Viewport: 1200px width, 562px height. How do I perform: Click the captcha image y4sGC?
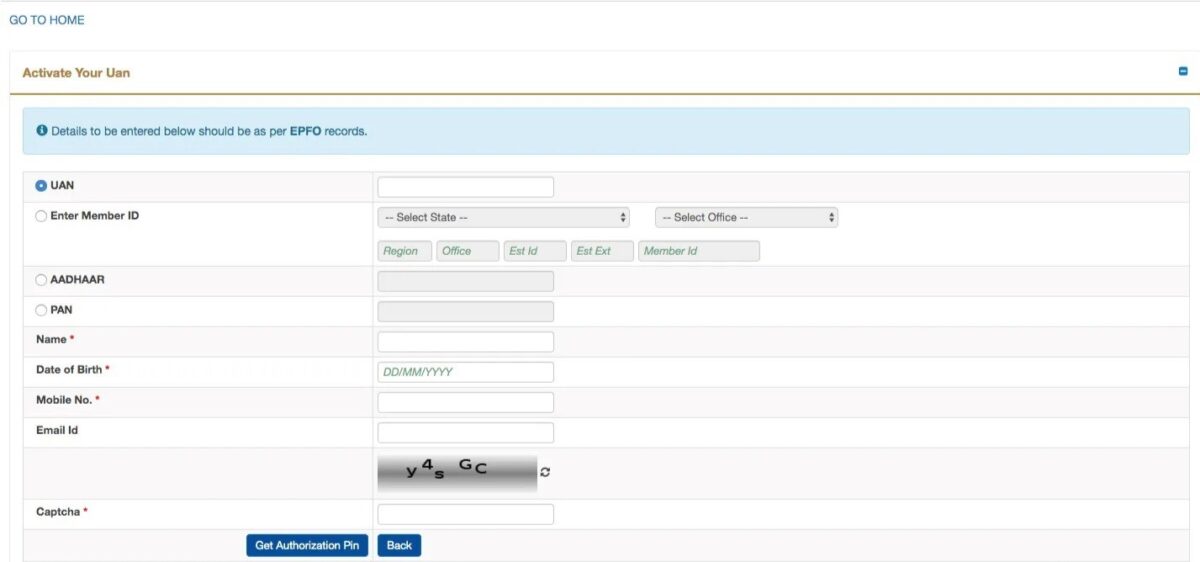[x=457, y=472]
